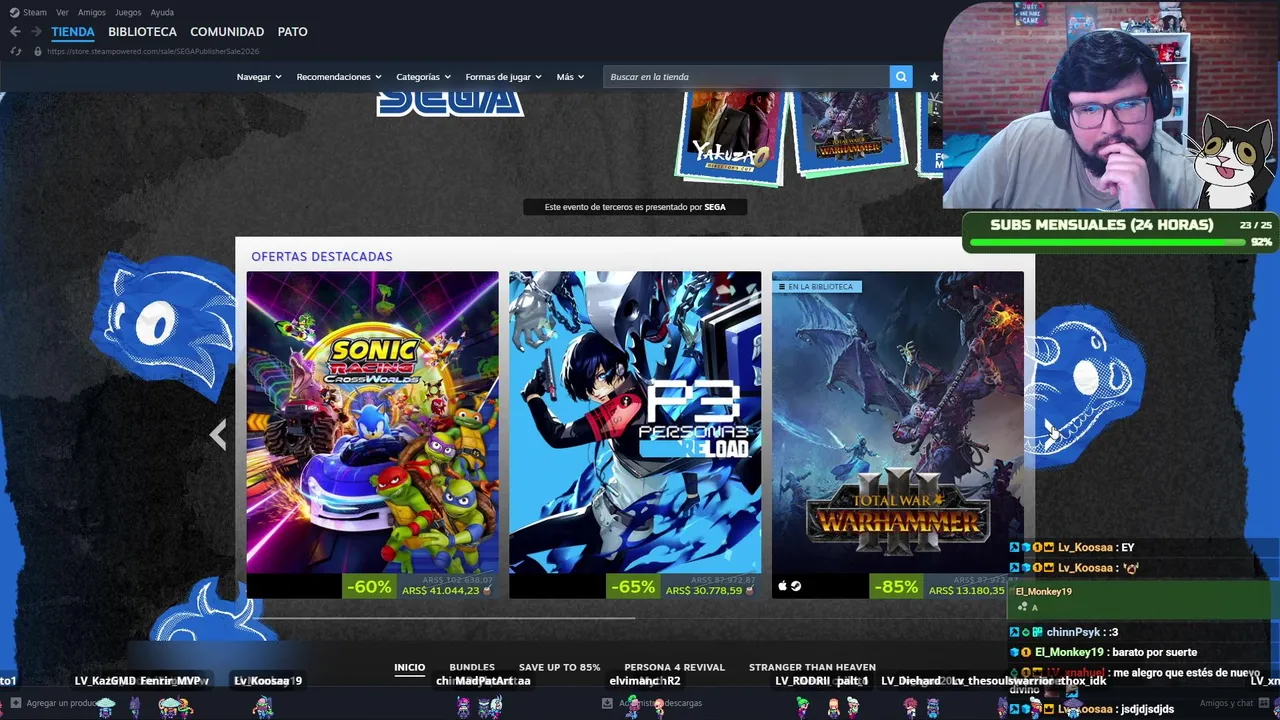Expand the Recomendaciones dropdown
The width and height of the screenshot is (1280, 720).
(x=339, y=77)
